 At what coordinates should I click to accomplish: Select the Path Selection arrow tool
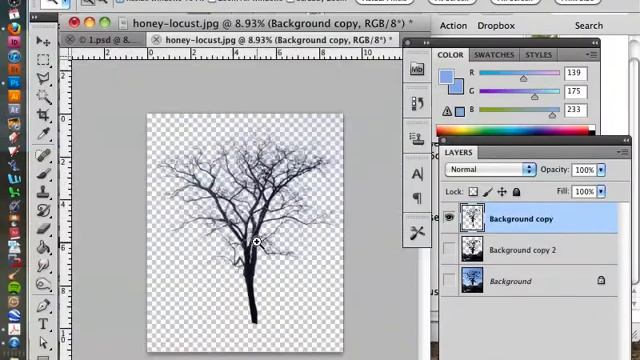click(43, 342)
